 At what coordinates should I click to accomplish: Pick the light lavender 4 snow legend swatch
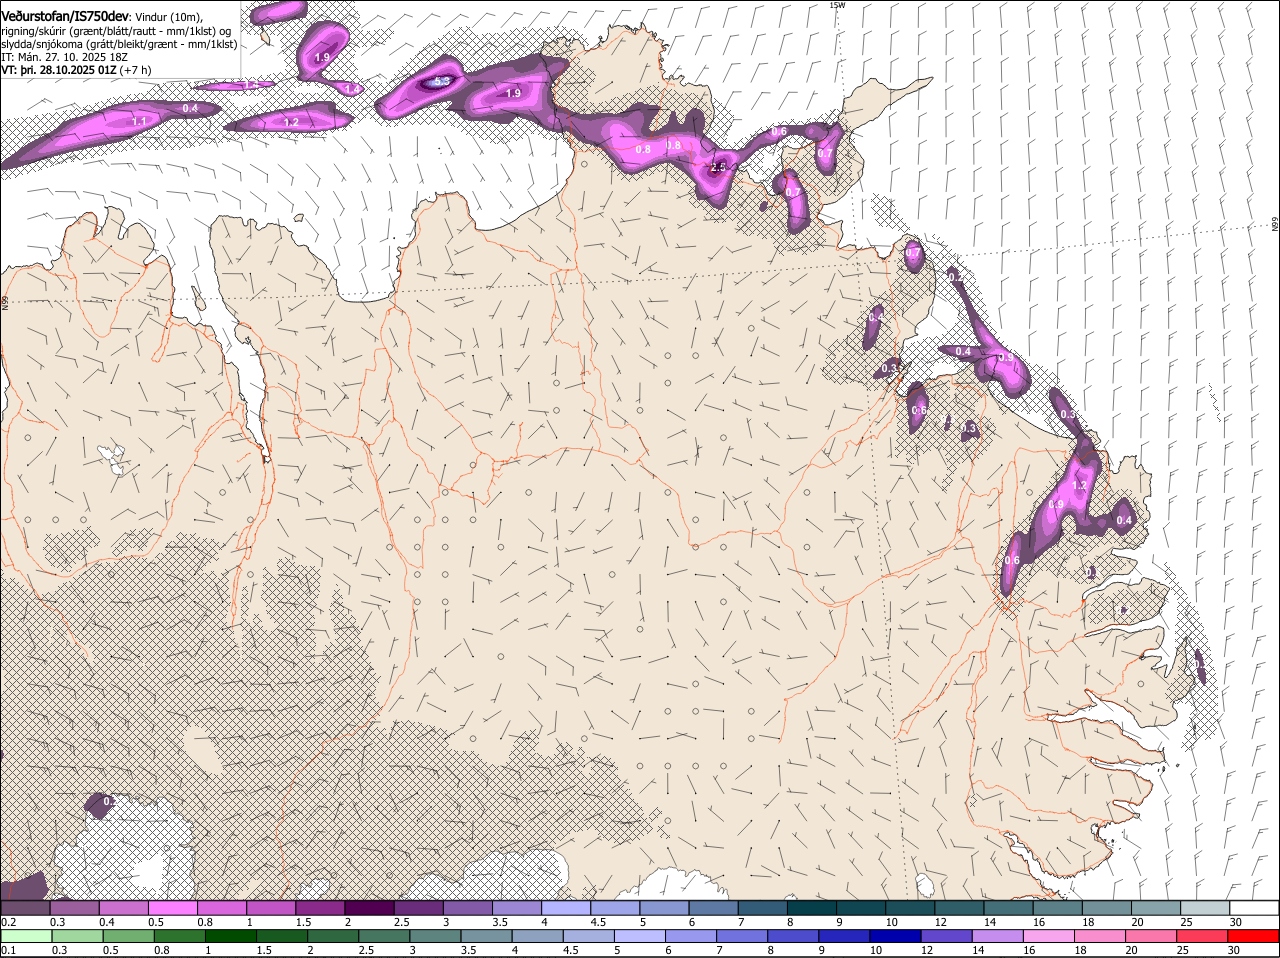click(x=567, y=907)
